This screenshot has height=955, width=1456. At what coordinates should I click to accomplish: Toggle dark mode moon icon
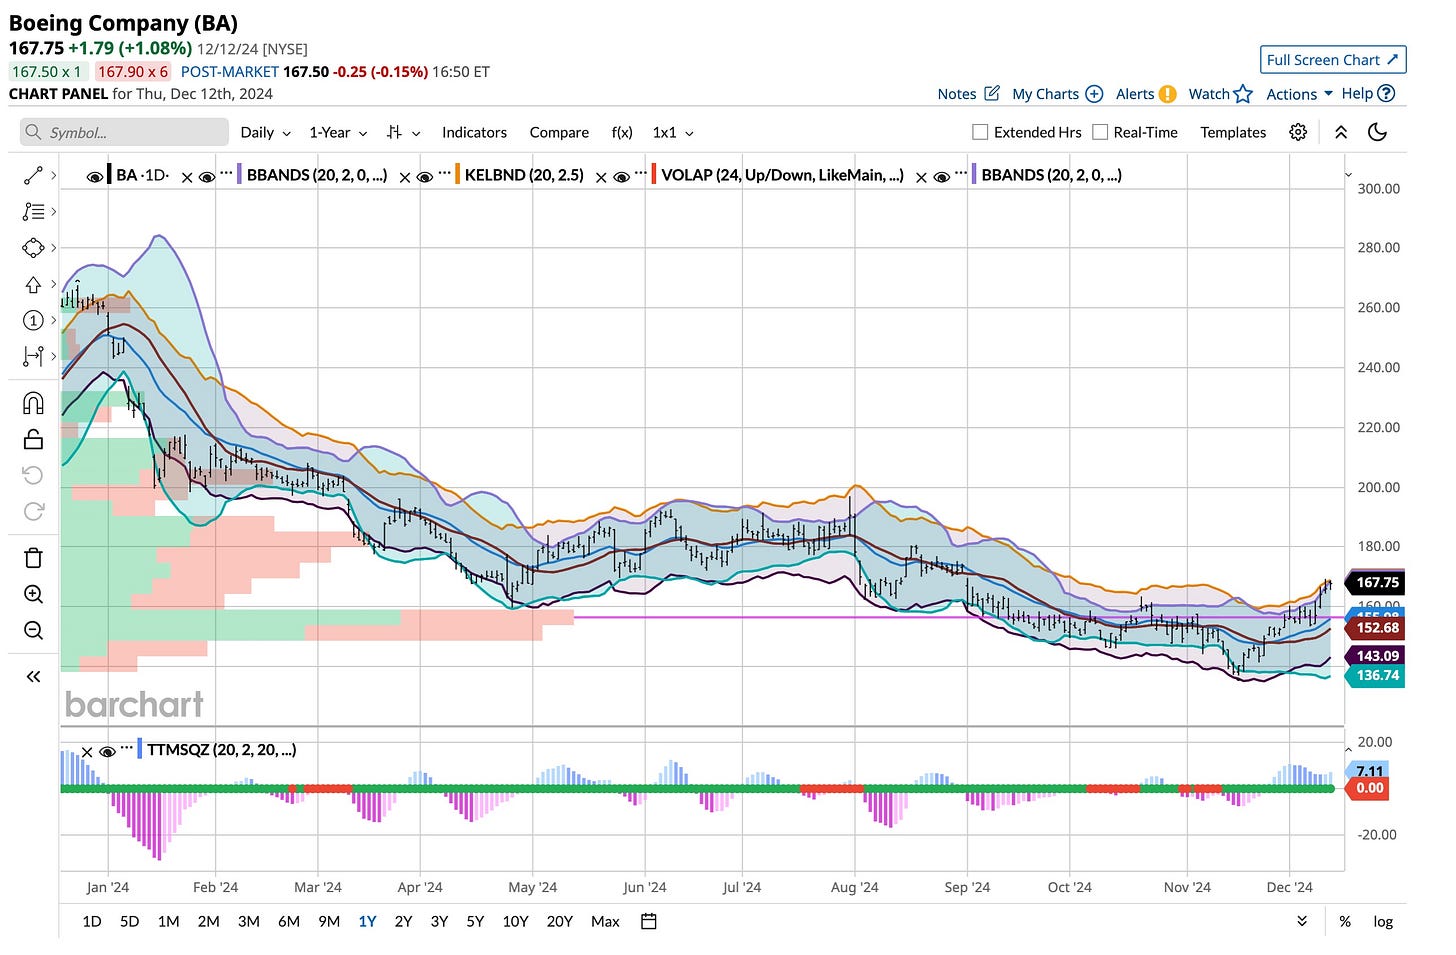(1377, 132)
